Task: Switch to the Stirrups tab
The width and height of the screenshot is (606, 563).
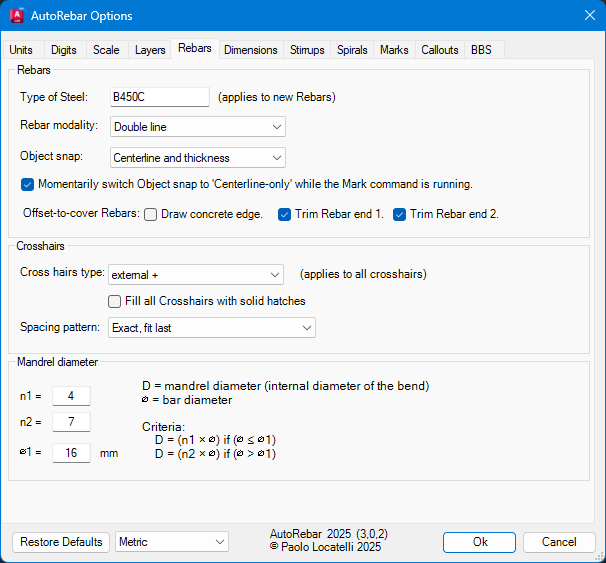Action: tap(307, 50)
